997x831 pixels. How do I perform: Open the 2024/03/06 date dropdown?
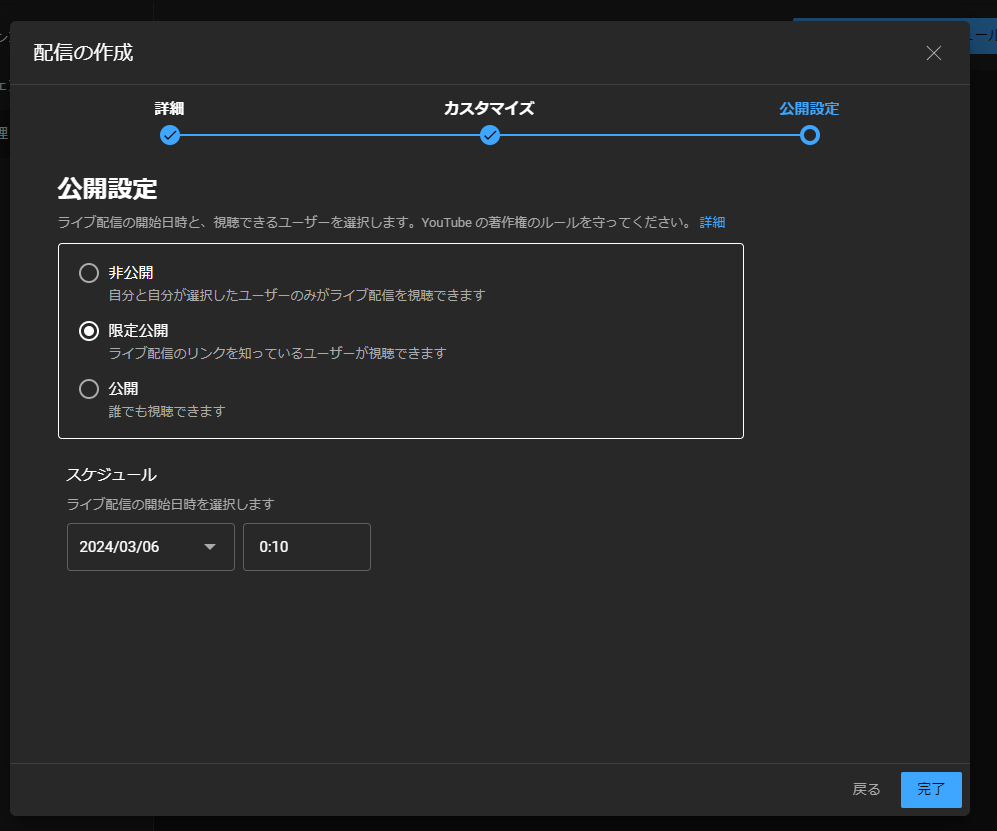(x=150, y=547)
